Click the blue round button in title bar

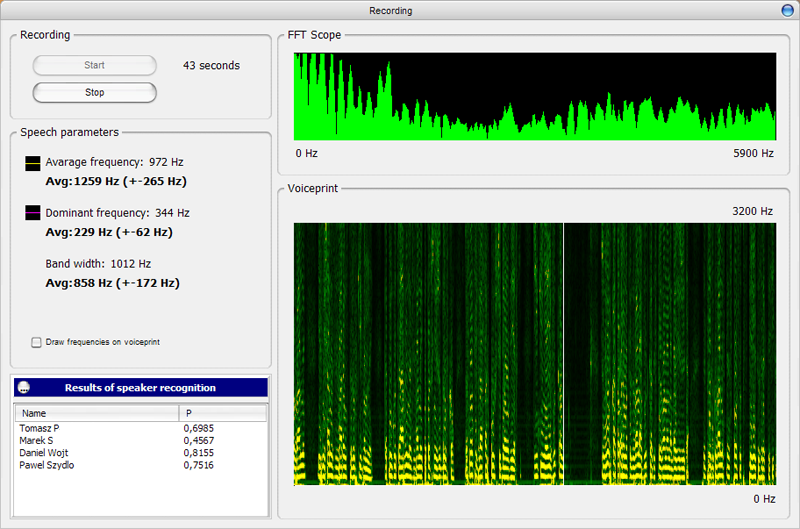pyautogui.click(x=787, y=10)
